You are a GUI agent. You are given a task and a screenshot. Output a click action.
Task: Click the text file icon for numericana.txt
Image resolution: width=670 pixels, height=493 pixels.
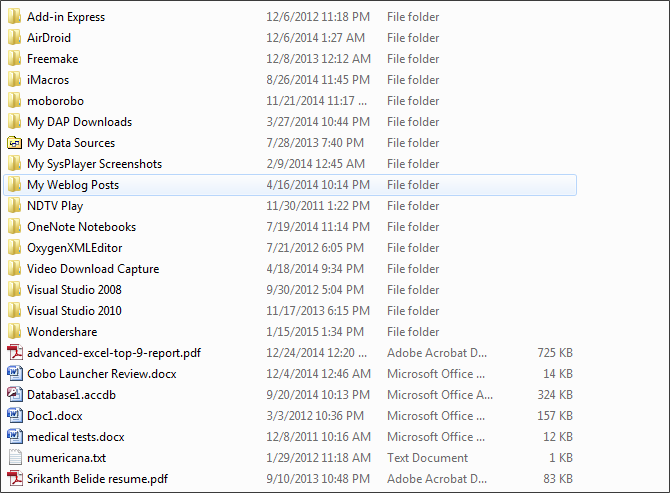tap(14, 458)
